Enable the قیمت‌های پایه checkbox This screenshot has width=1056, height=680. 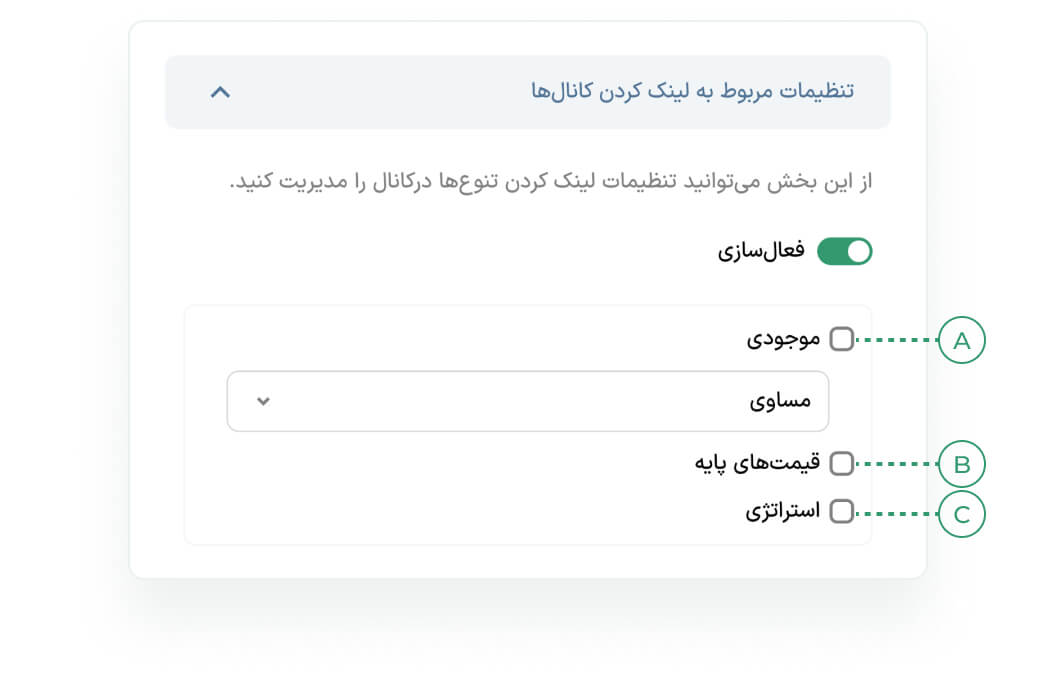843,464
